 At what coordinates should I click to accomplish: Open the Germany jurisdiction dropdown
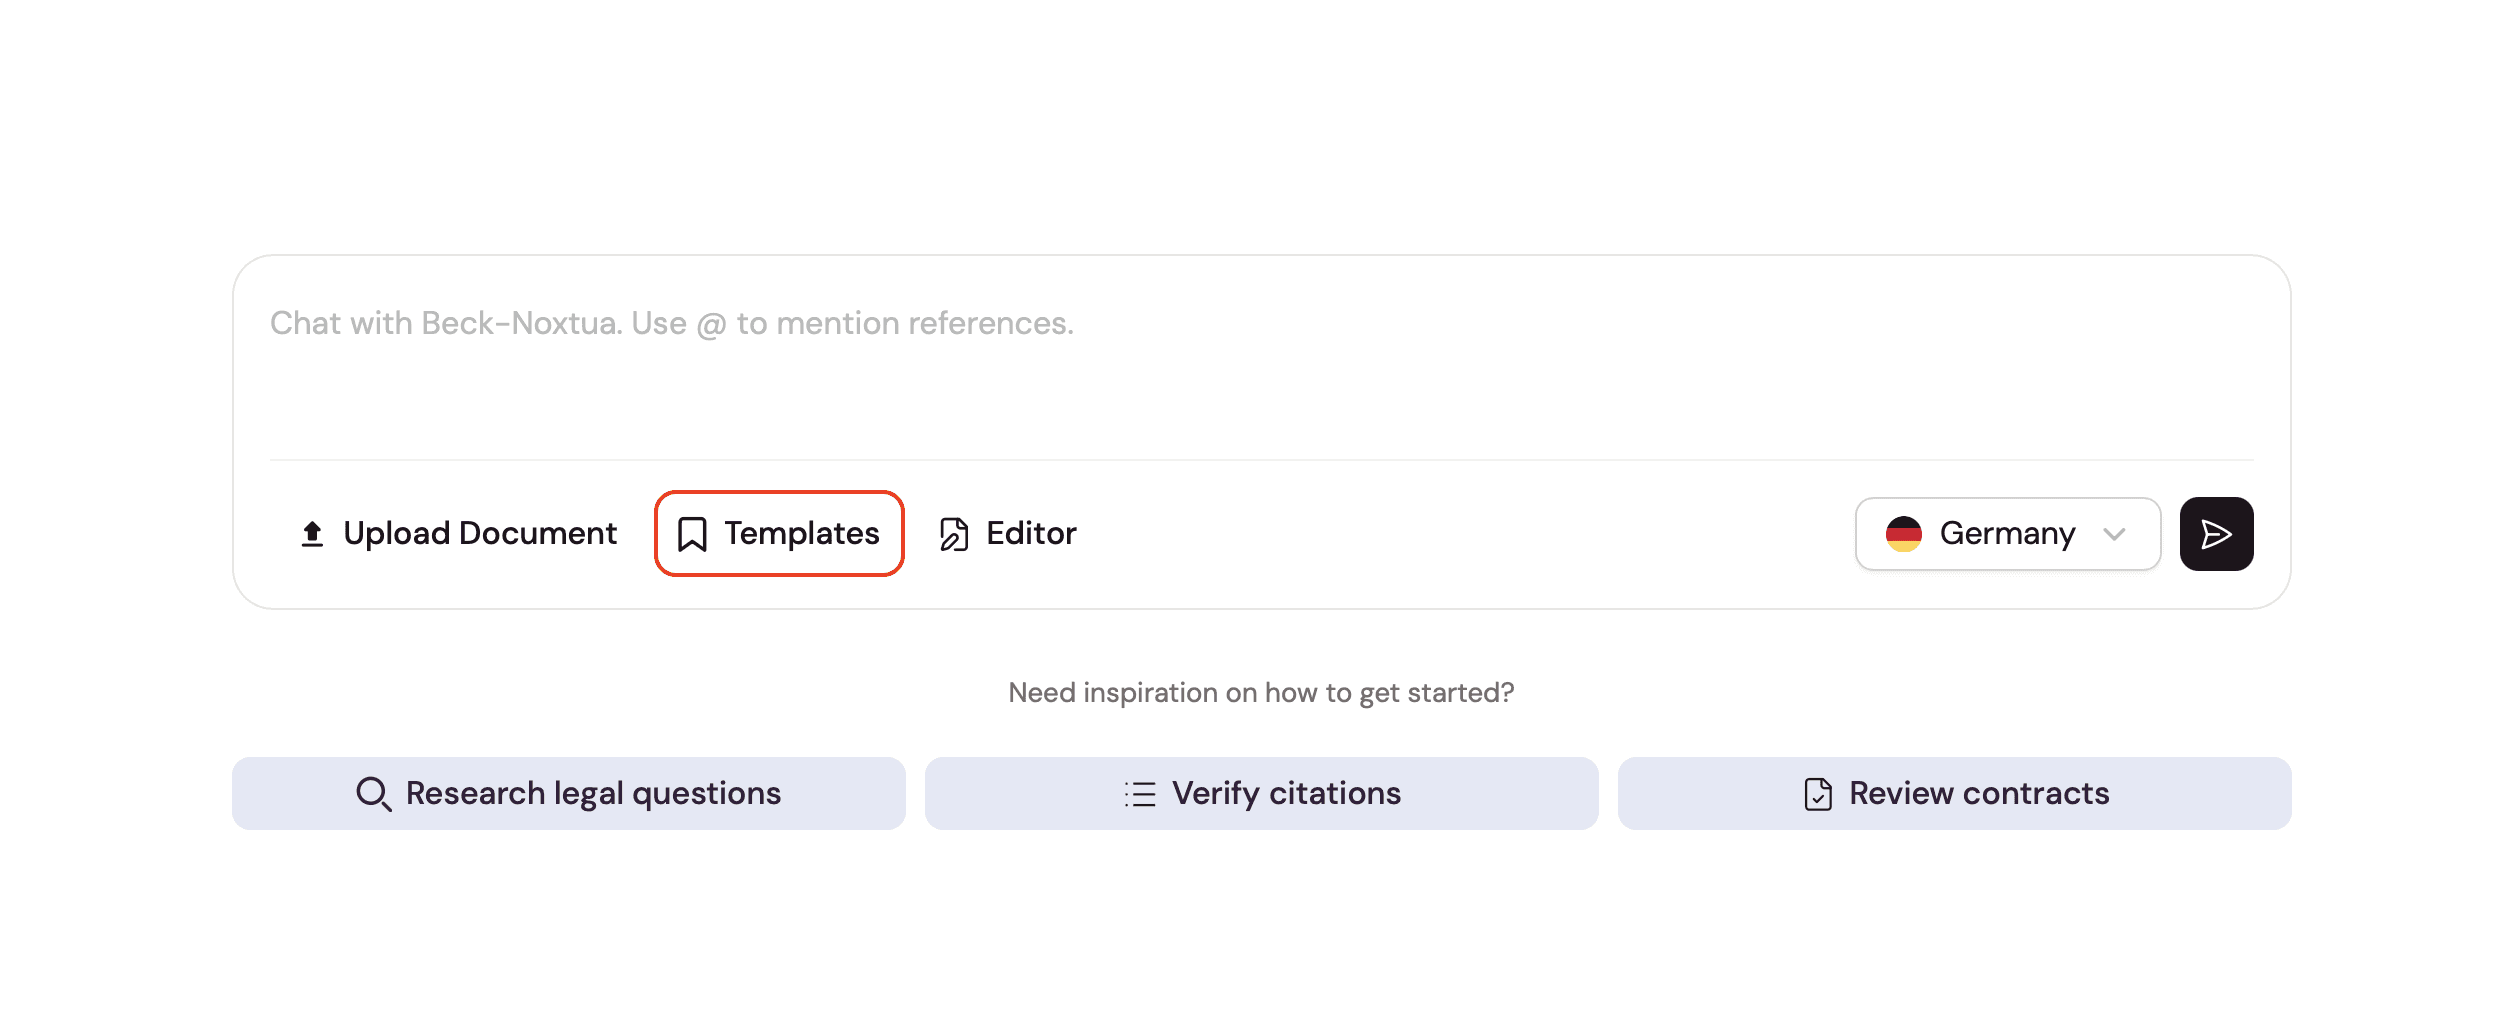click(x=2006, y=534)
